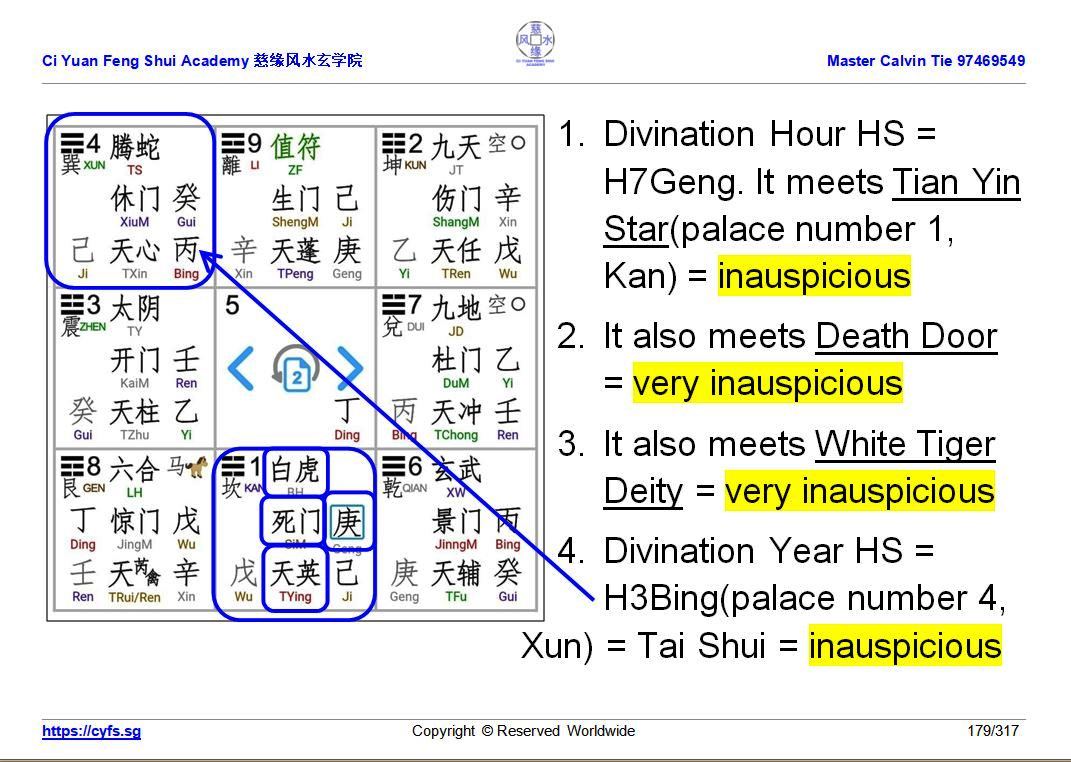This screenshot has height=762, width=1071.
Task: Click the left chevron in center palace
Action: 241,369
